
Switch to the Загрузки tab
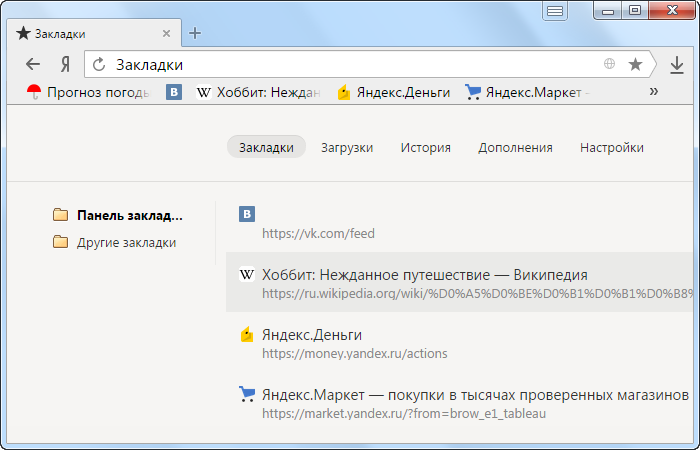pos(347,147)
